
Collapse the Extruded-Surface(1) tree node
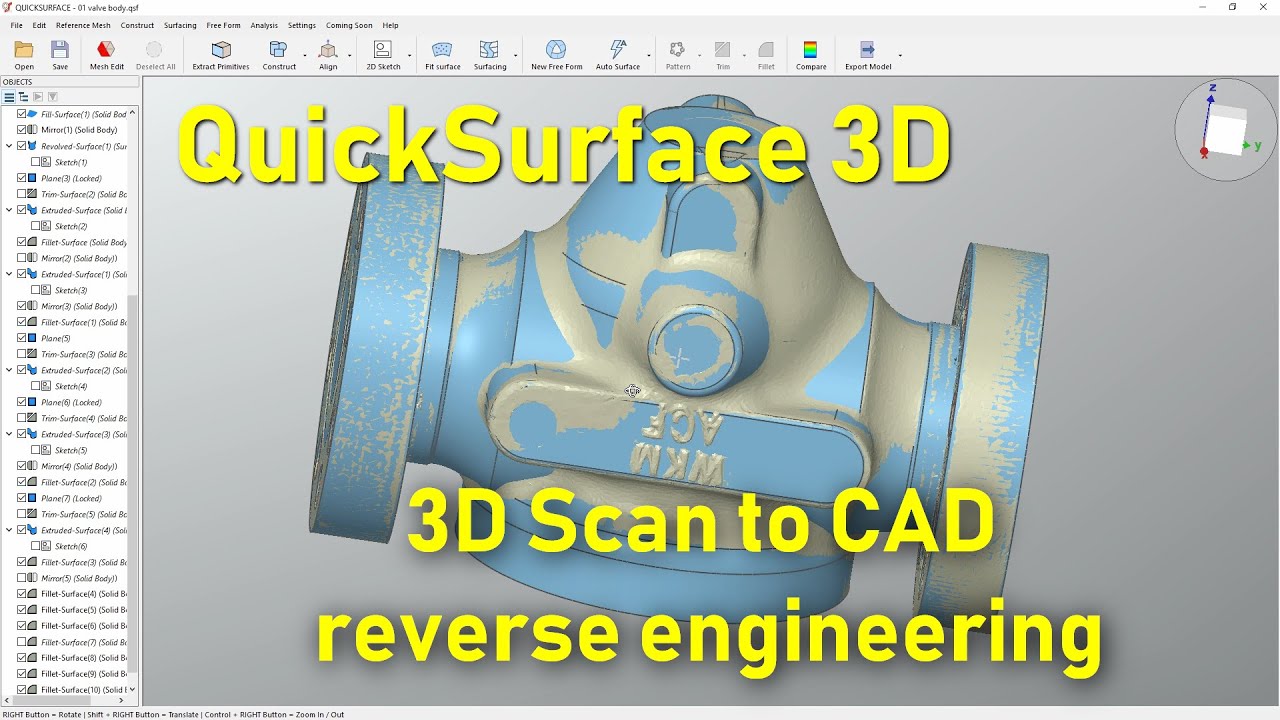coord(9,274)
